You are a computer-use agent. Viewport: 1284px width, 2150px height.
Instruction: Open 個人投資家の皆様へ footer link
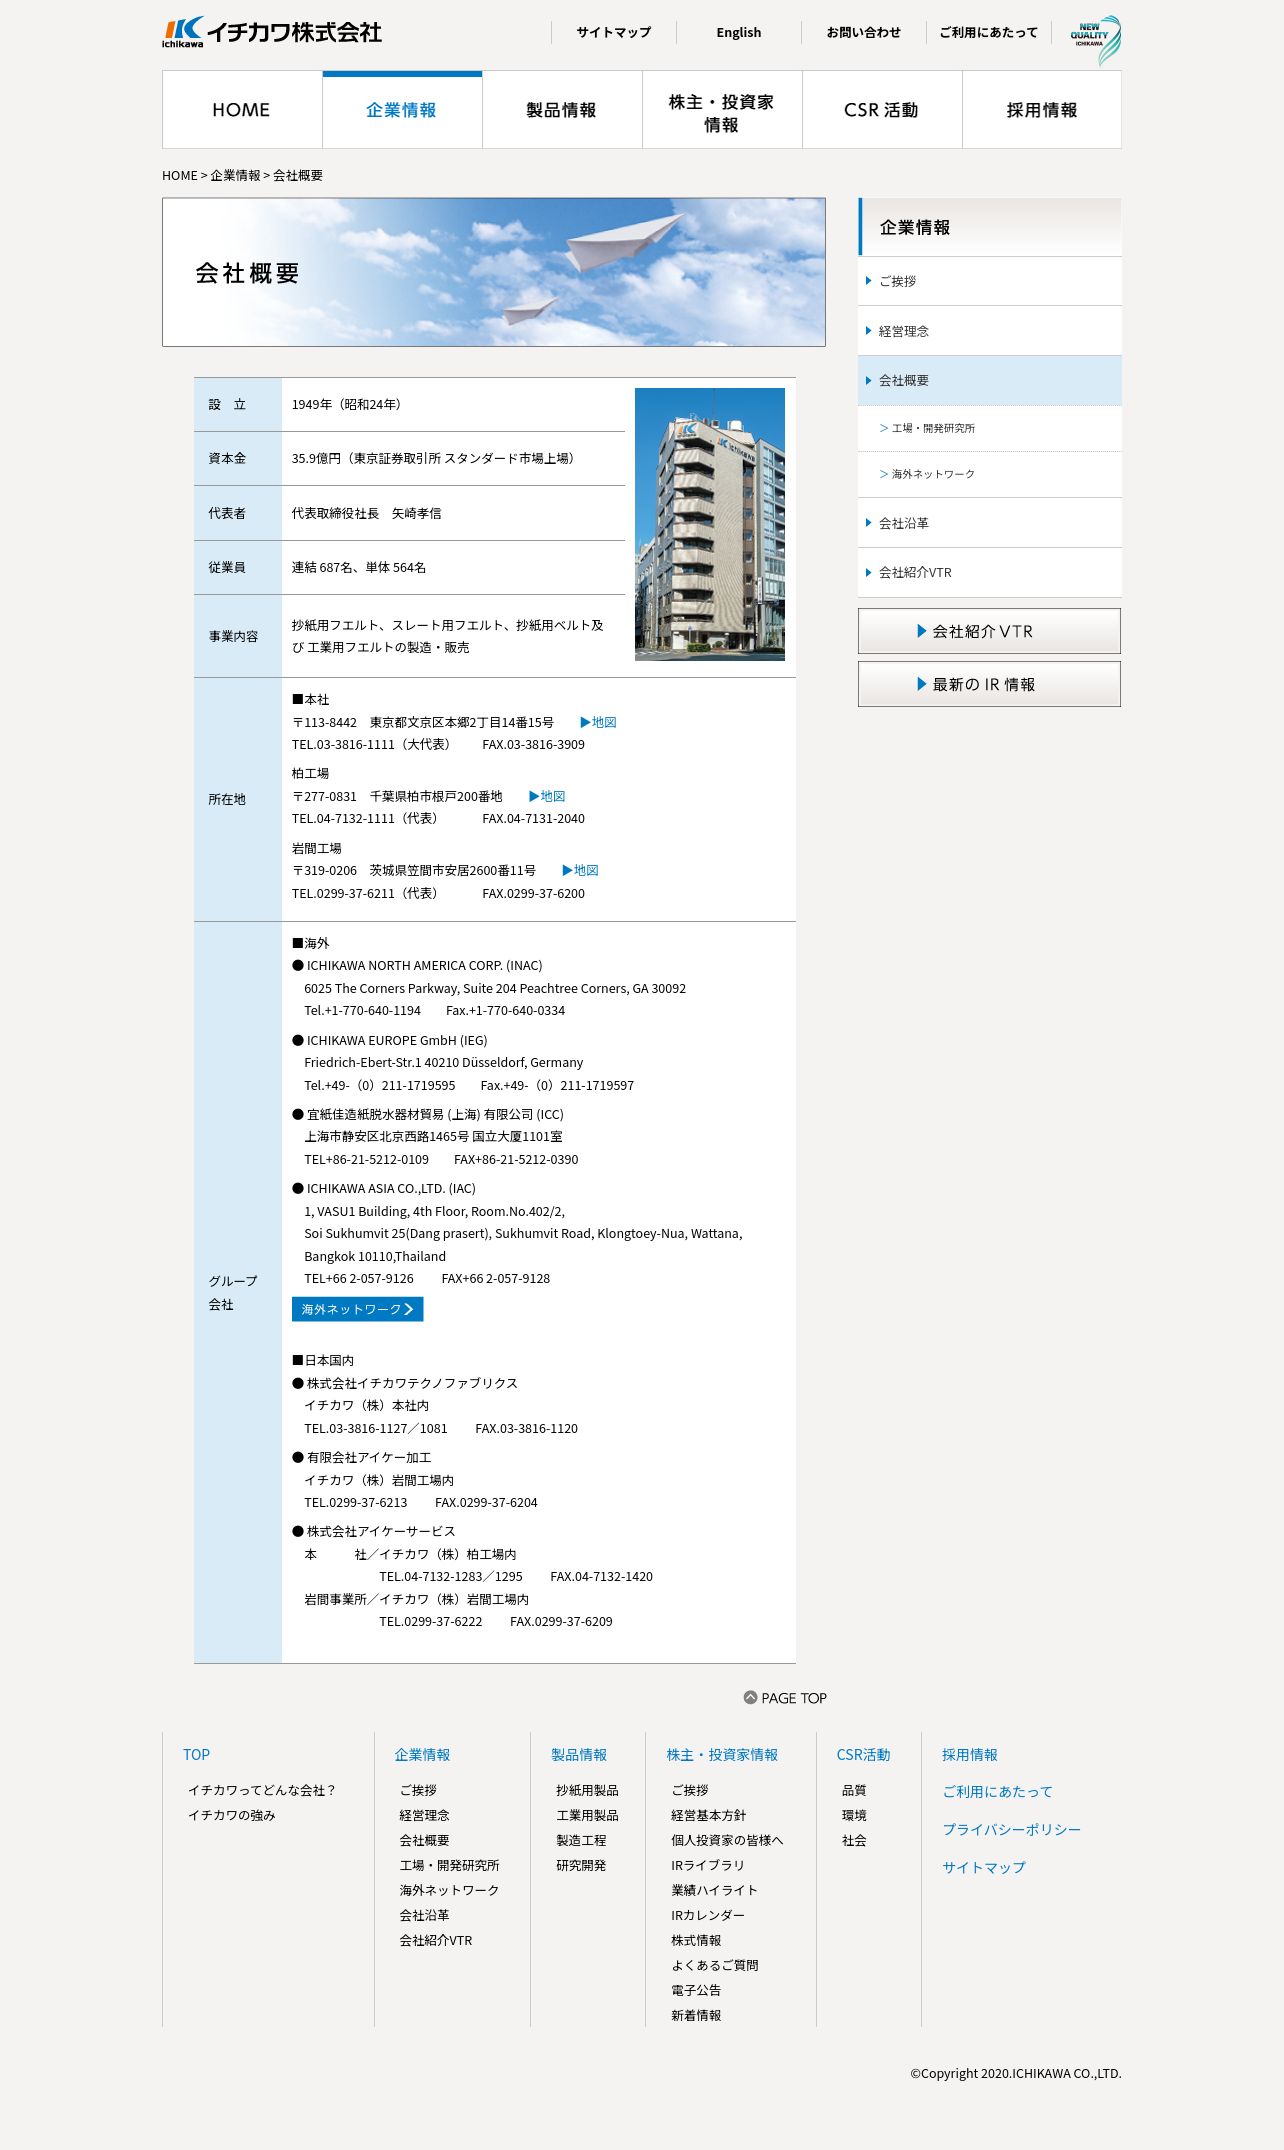(727, 1840)
